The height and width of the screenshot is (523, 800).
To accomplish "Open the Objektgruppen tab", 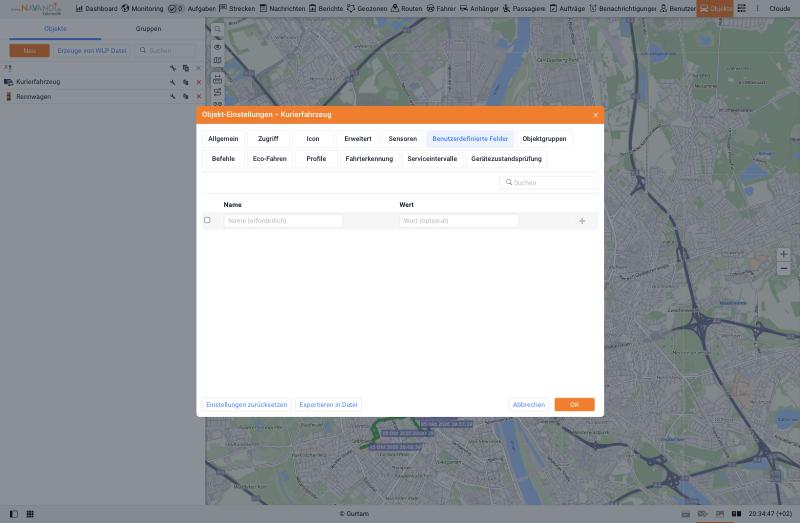I will tap(544, 139).
